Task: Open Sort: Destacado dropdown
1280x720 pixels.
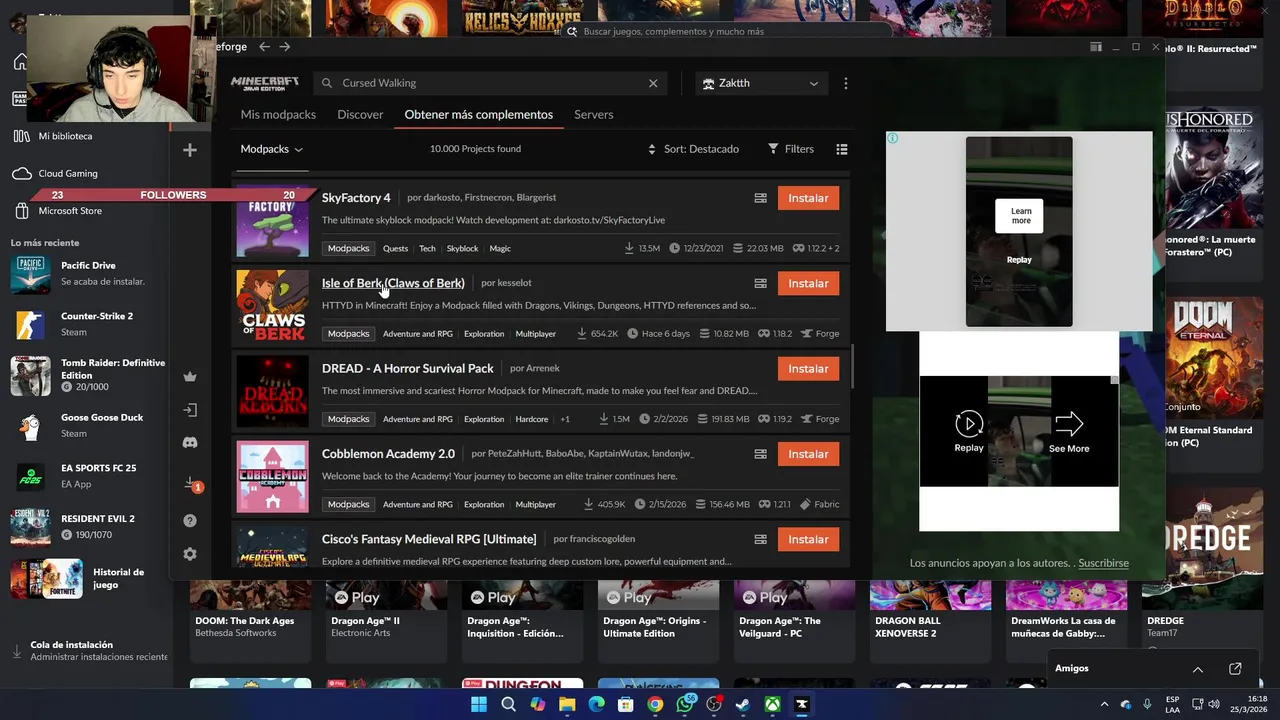Action: [x=693, y=149]
